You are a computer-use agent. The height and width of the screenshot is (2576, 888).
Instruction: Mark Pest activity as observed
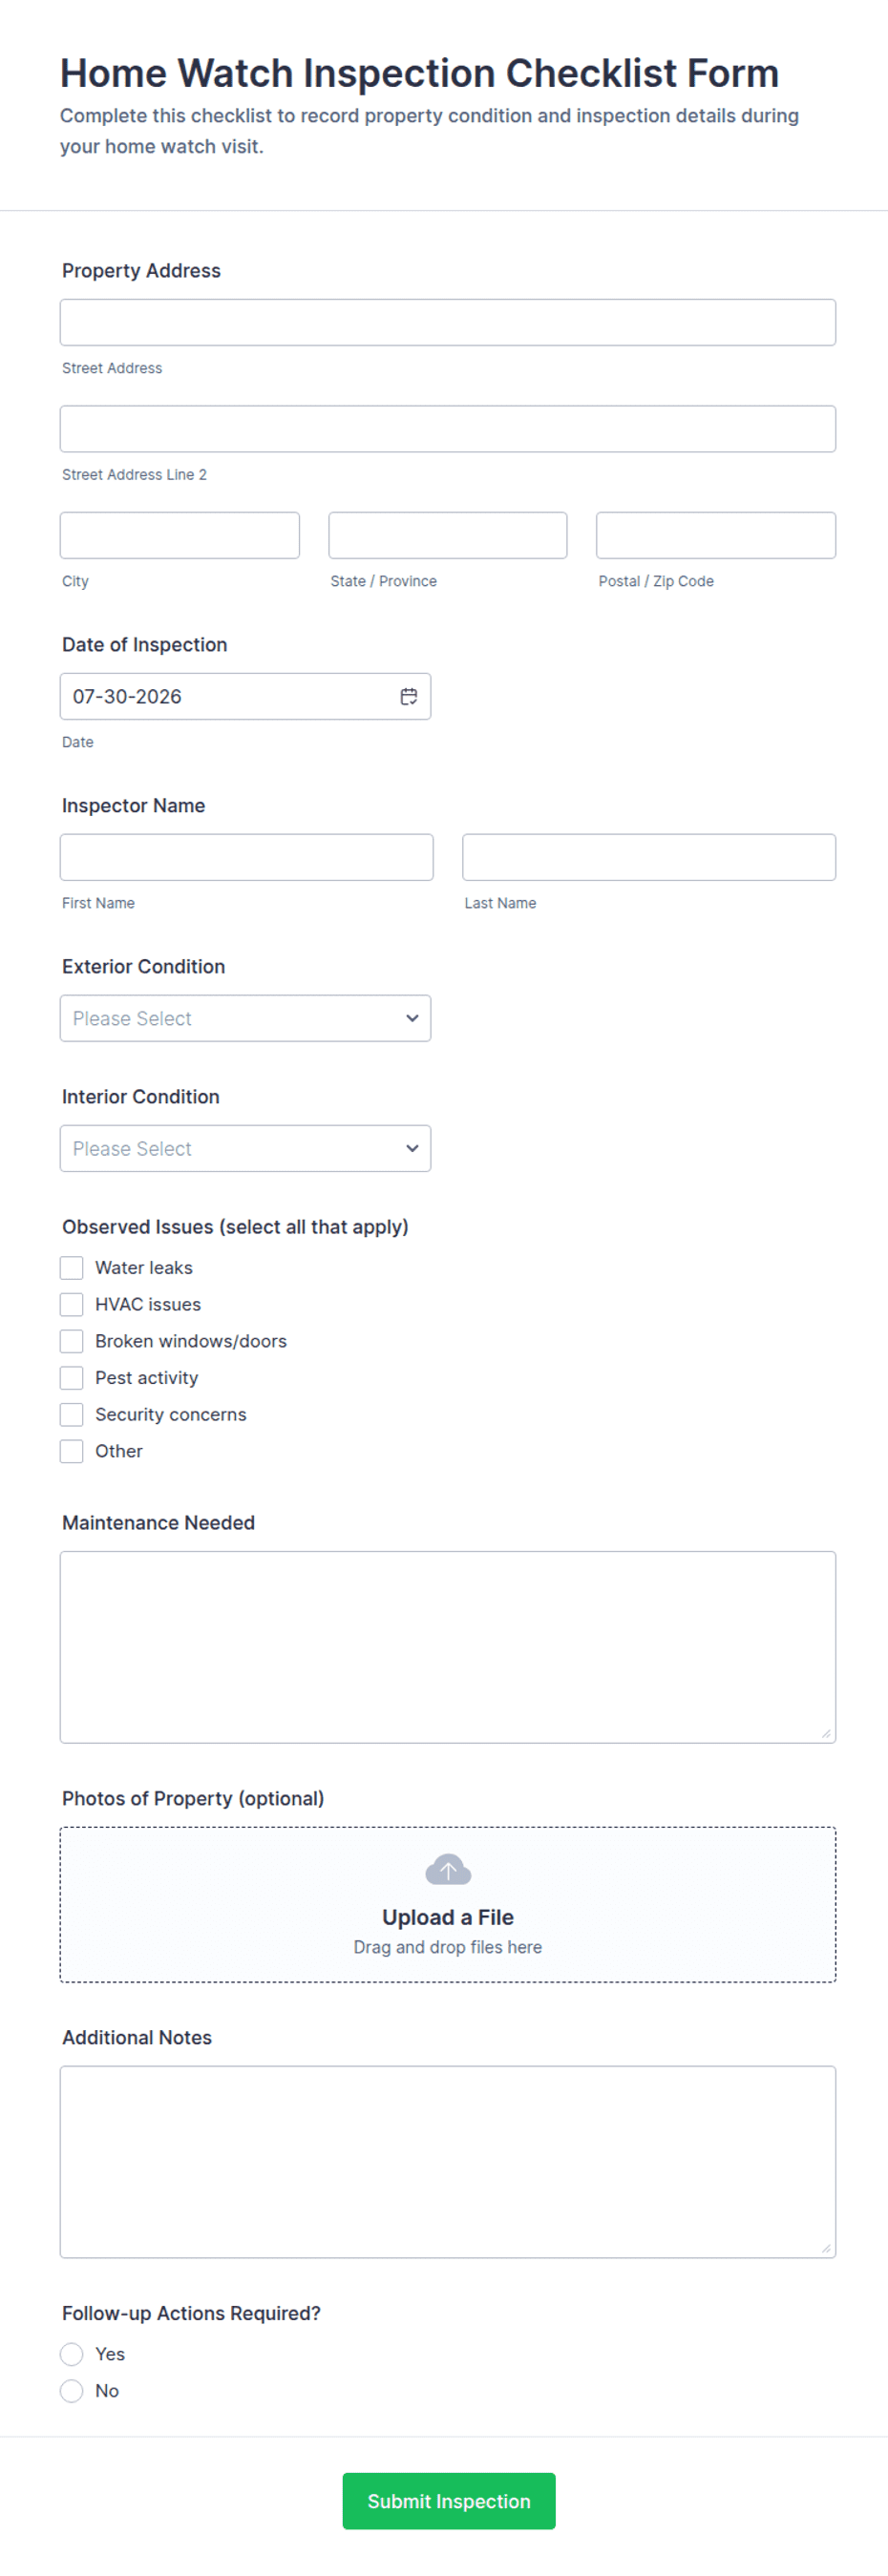71,1378
